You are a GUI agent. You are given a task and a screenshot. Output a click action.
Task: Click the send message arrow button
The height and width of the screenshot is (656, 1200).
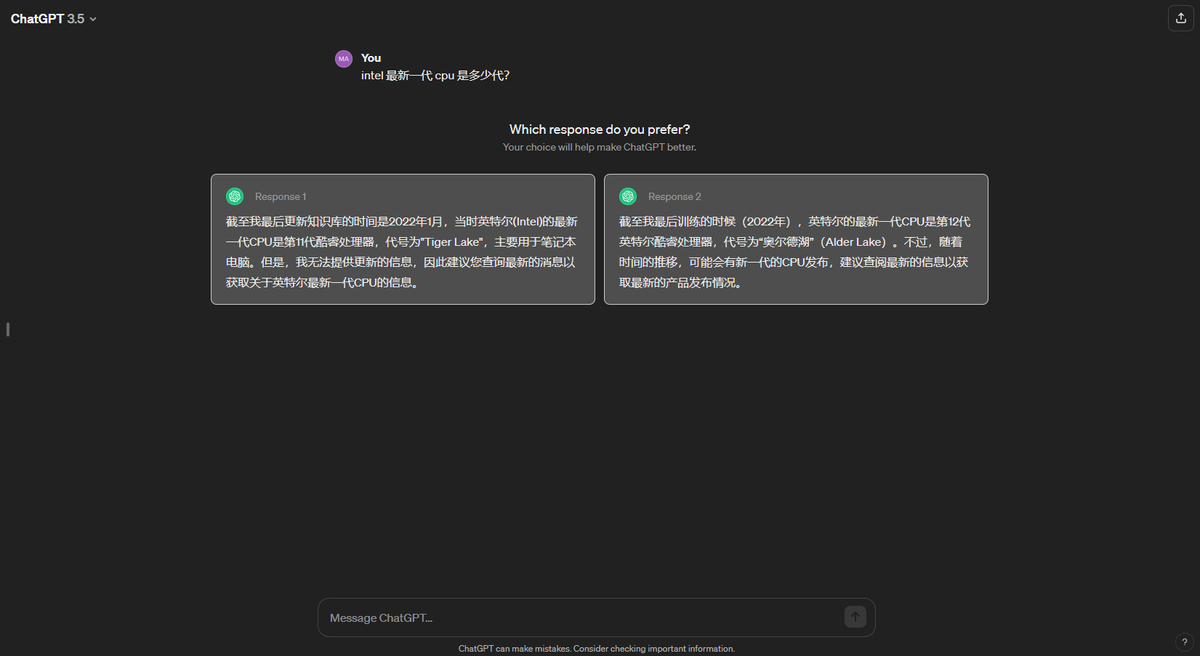(855, 617)
